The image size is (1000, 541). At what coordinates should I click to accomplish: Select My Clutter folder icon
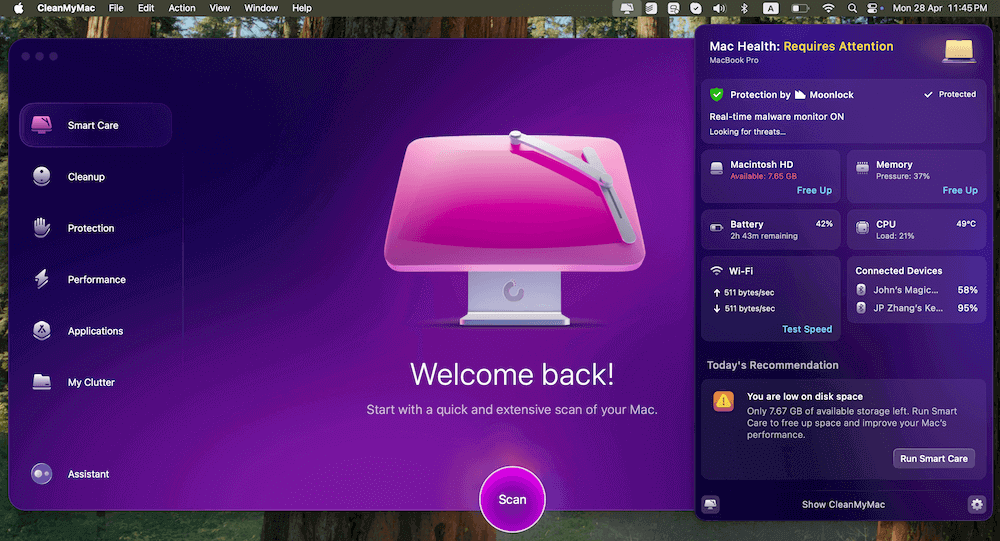coord(41,382)
